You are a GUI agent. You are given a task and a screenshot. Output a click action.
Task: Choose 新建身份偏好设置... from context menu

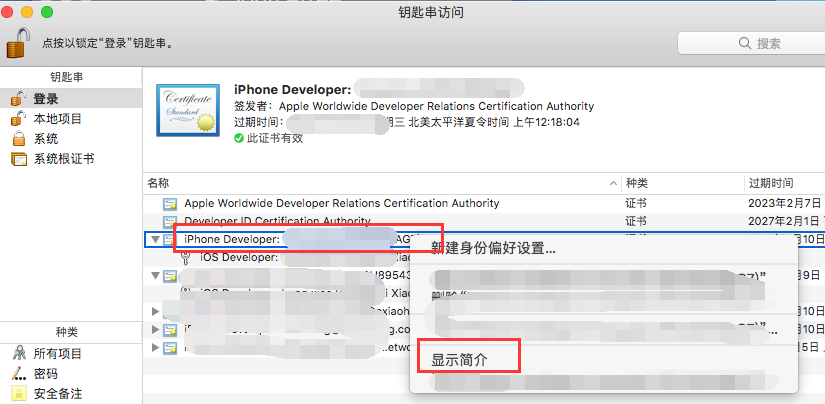493,248
